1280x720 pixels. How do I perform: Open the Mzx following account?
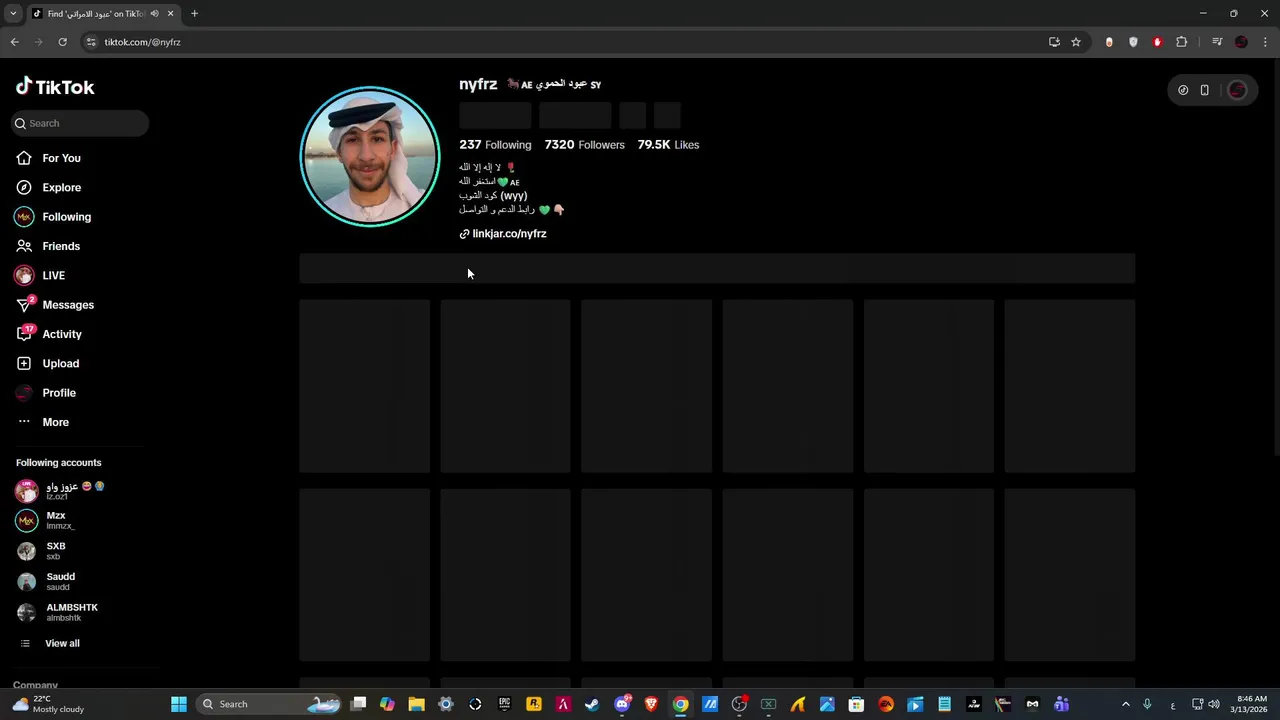(x=56, y=520)
